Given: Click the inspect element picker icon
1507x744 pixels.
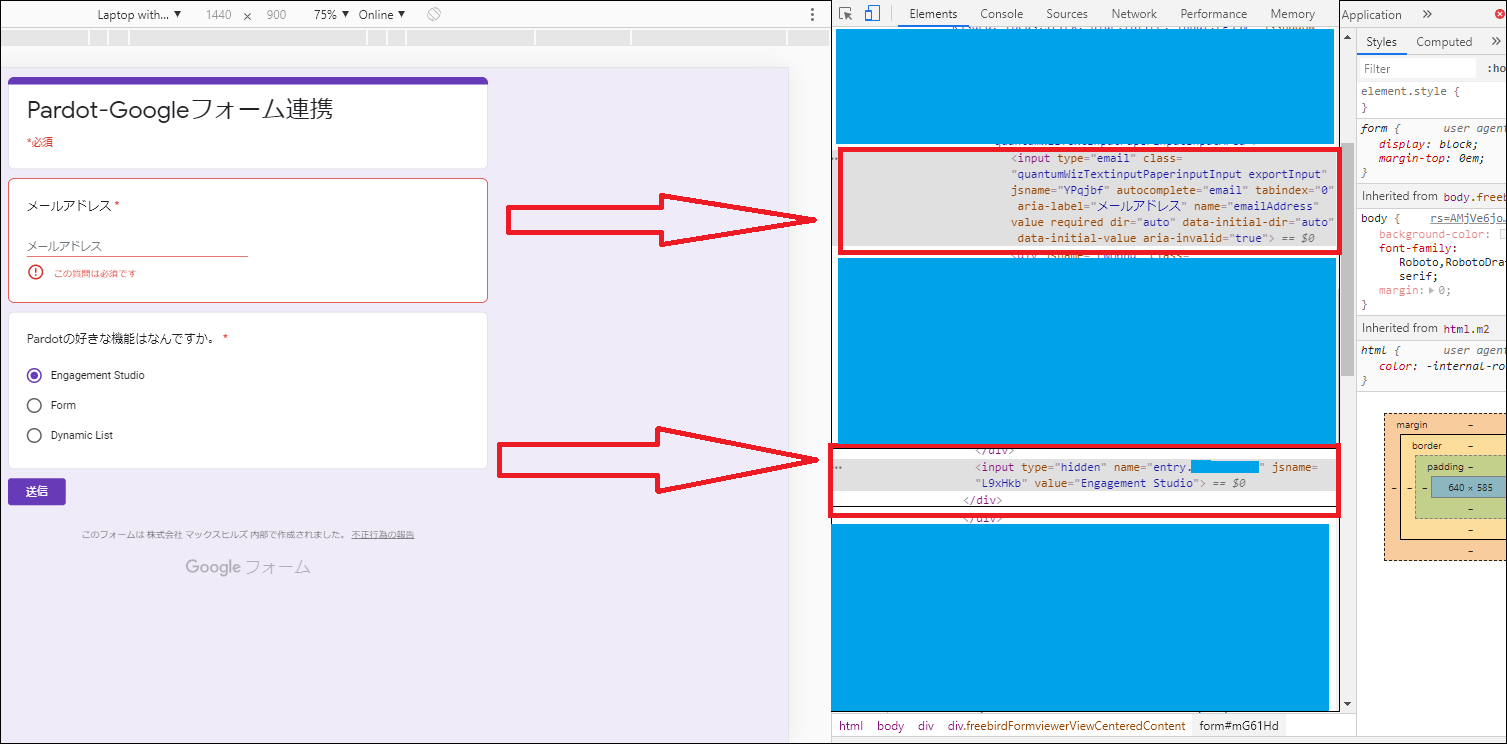Looking at the screenshot, I should tap(846, 14).
